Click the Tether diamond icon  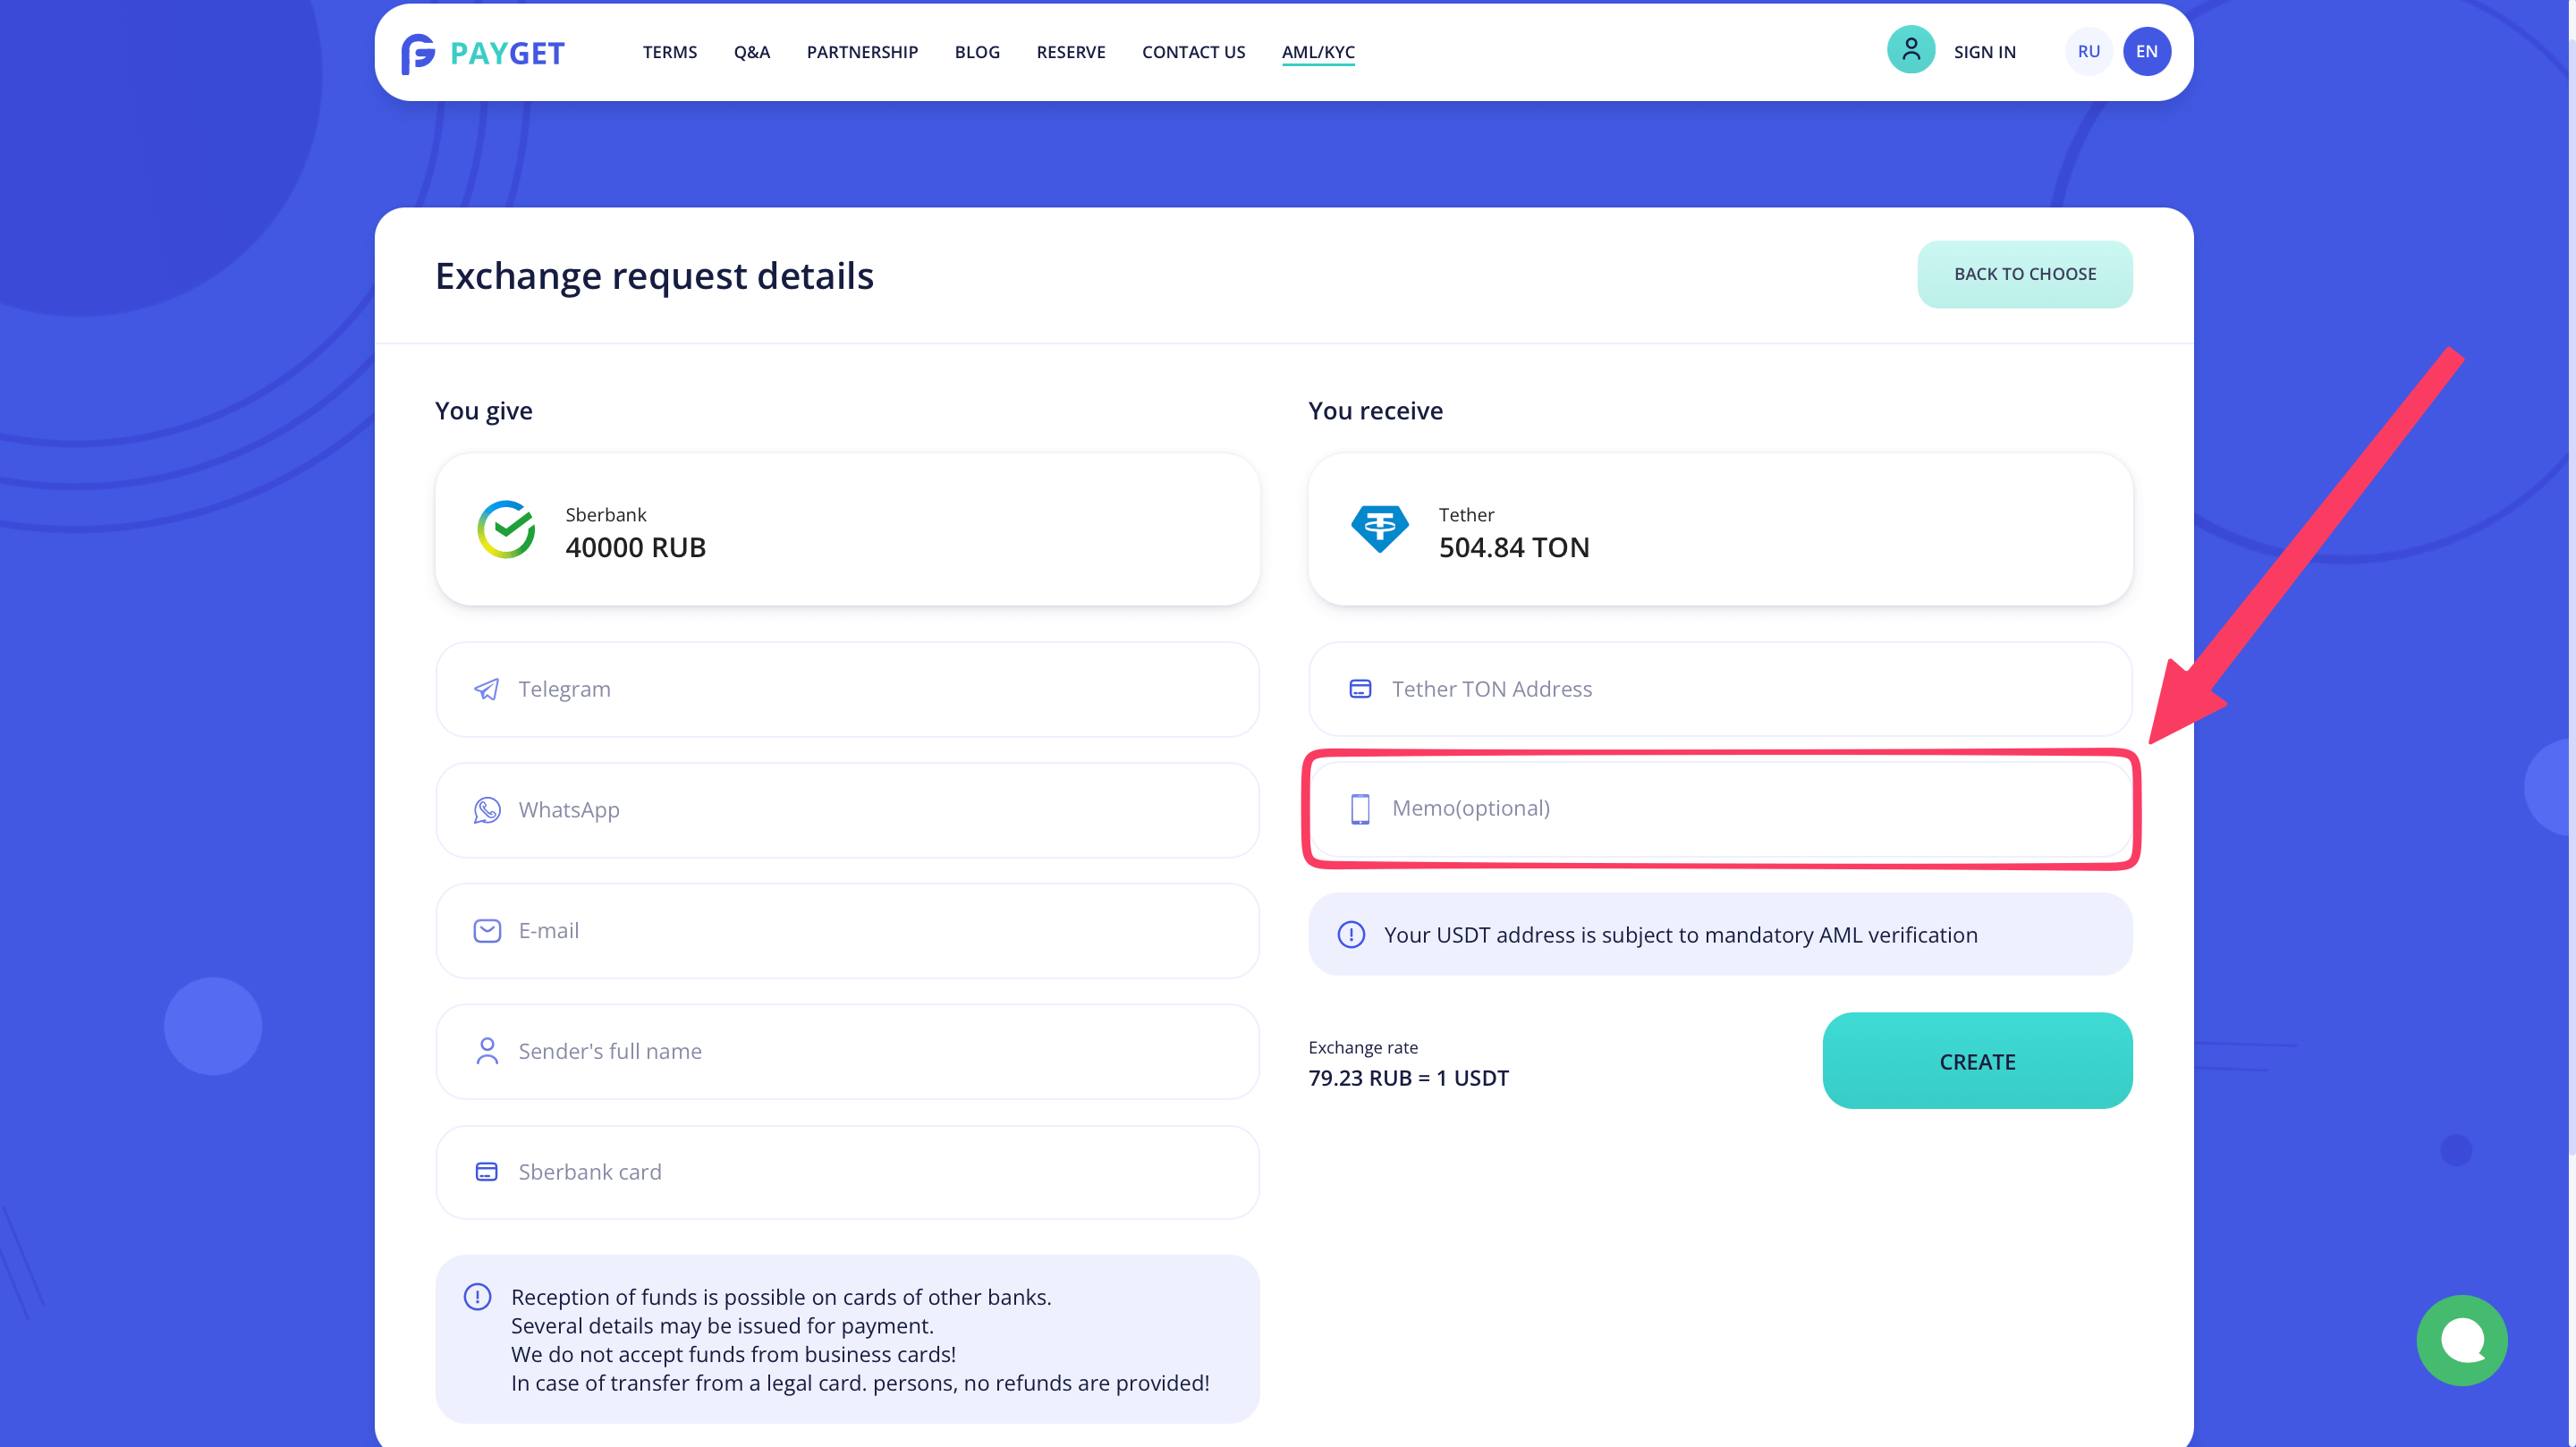1379,529
